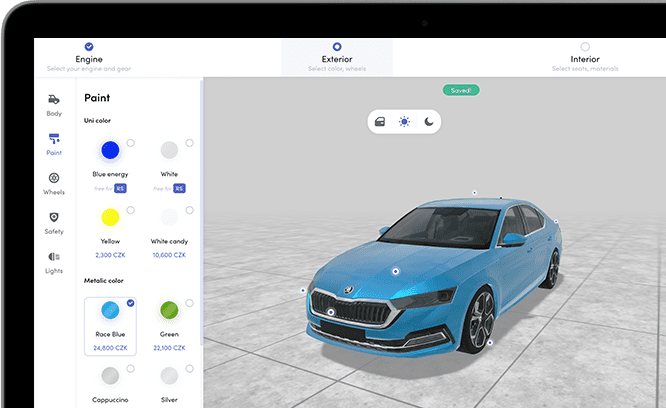Pick the Green metallic swatch
Image resolution: width=666 pixels, height=408 pixels.
(169, 310)
